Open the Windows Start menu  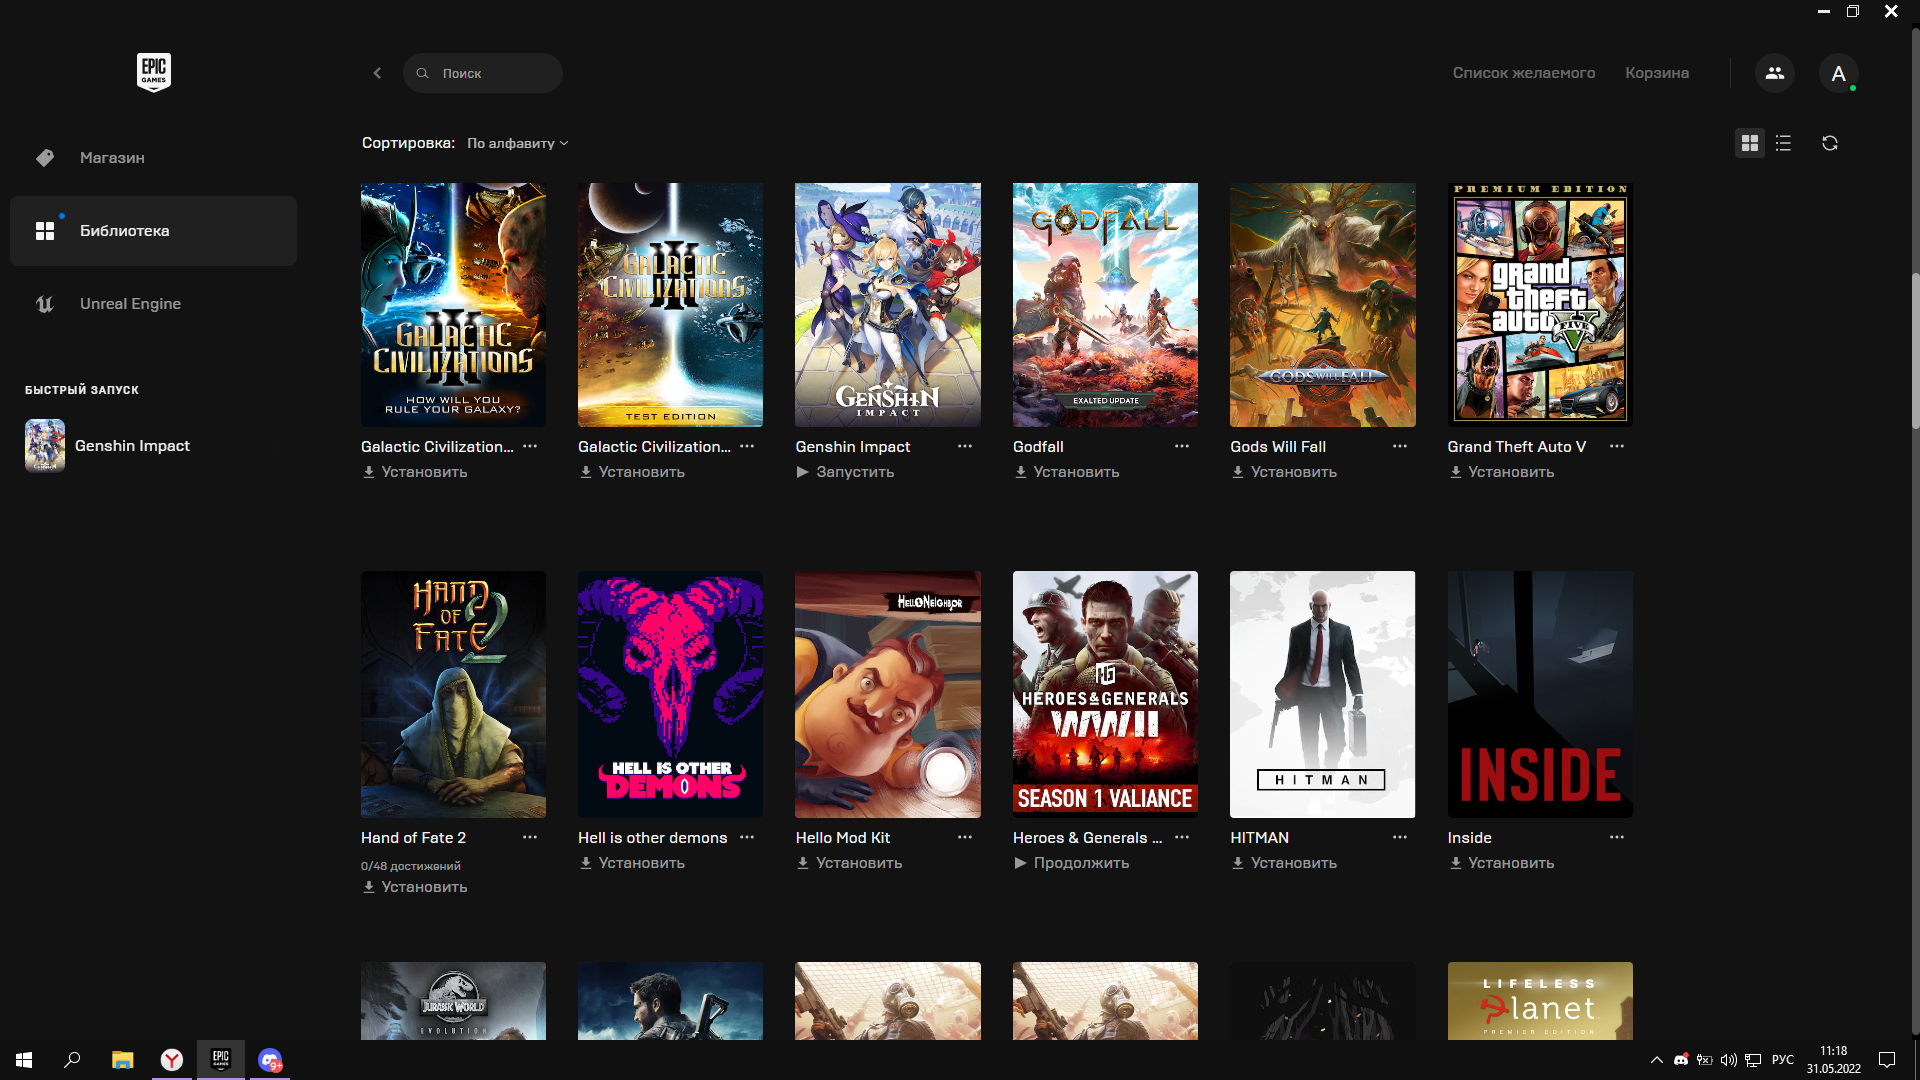click(24, 1060)
